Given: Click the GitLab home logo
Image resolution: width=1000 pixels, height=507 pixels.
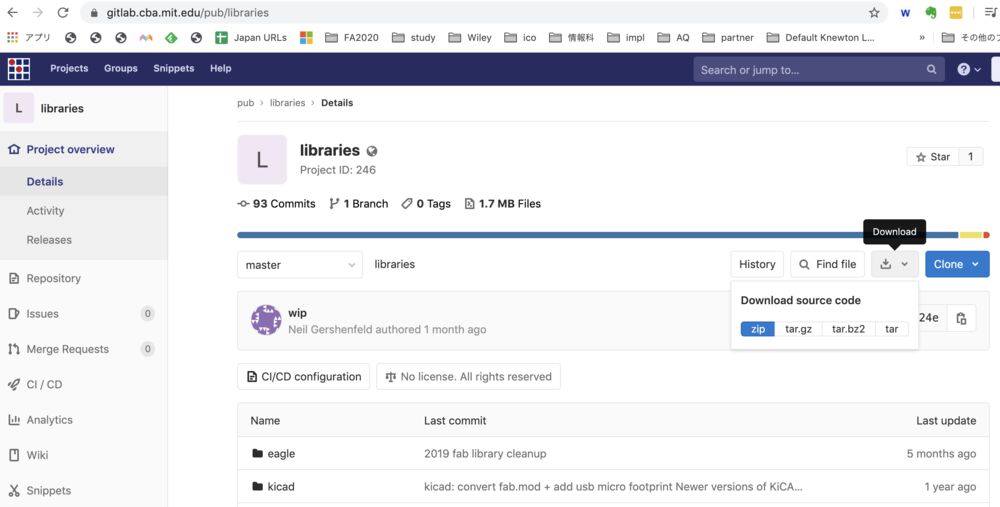Looking at the screenshot, I should point(19,69).
